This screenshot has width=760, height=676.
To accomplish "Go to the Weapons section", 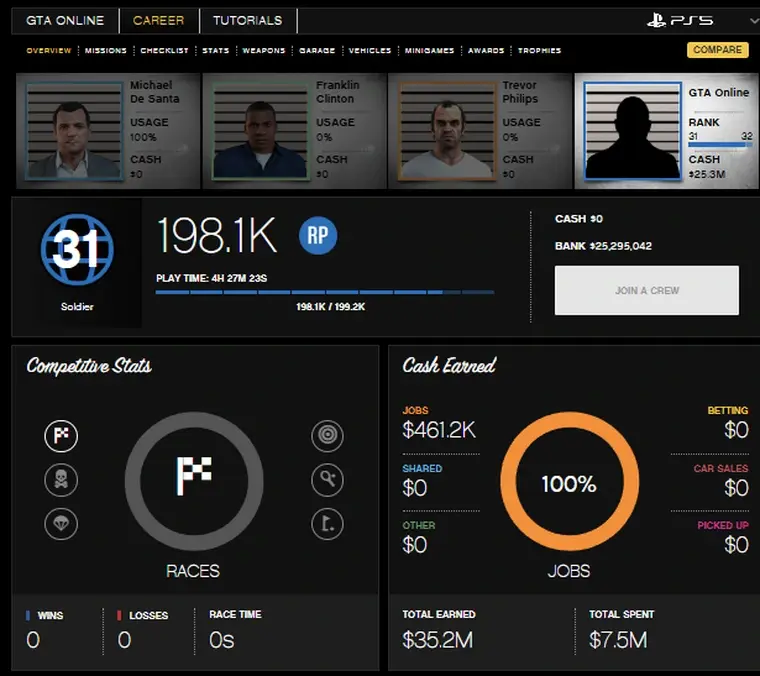I will click(264, 50).
